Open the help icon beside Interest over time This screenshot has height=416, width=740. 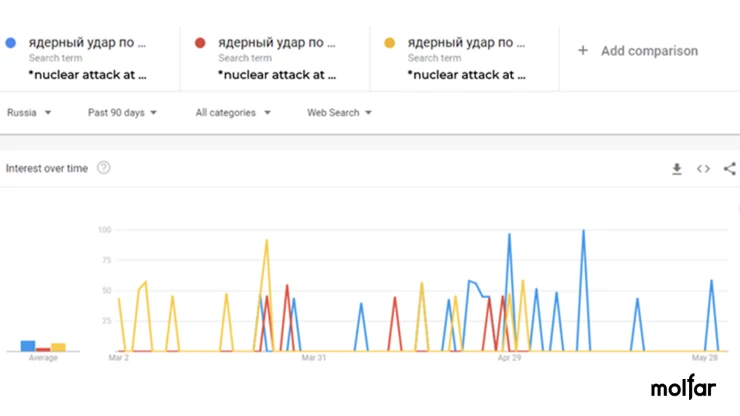coord(104,168)
